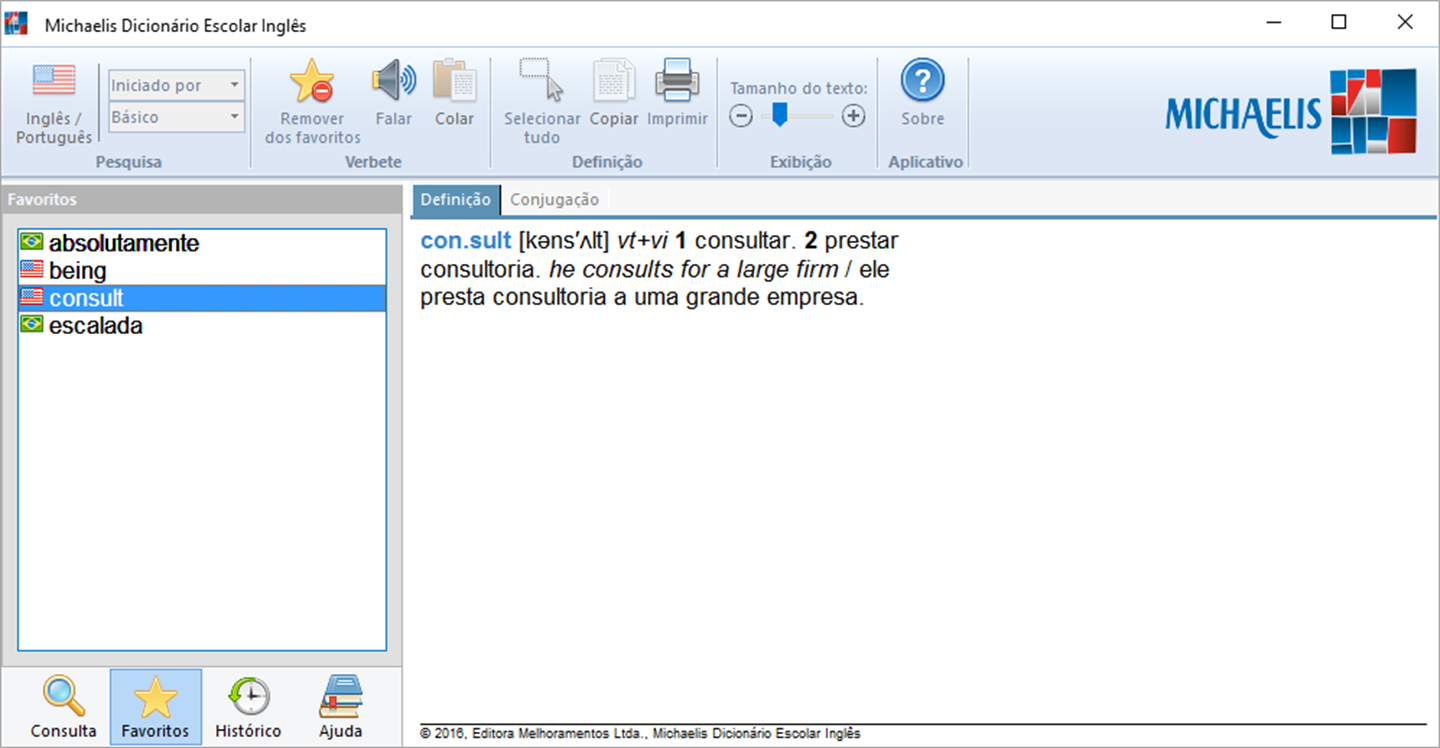Open the Histórico clock panel

tap(248, 707)
